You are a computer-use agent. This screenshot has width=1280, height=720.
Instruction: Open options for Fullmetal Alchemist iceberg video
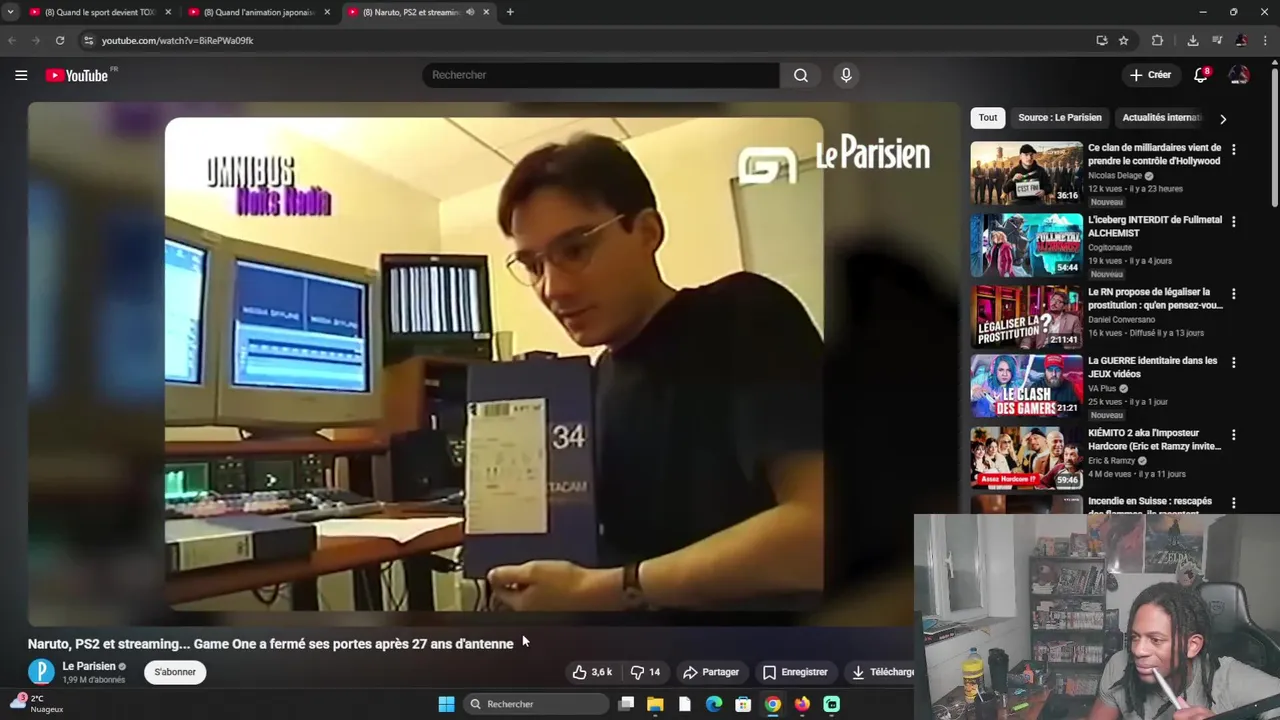click(1233, 221)
